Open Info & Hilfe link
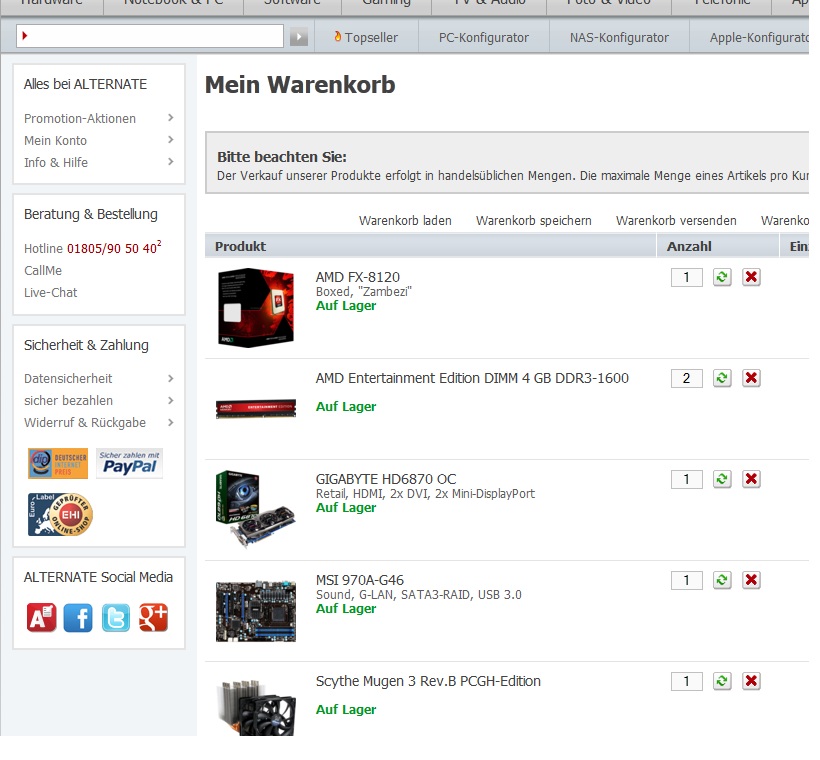The image size is (820, 760). coord(56,163)
